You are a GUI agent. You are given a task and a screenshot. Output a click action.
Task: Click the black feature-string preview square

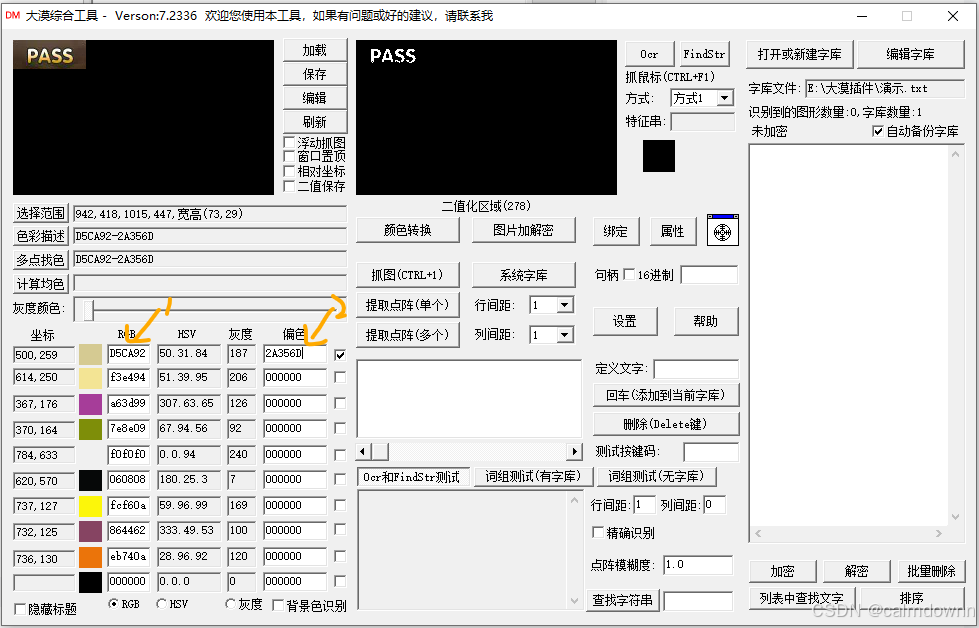click(x=659, y=155)
